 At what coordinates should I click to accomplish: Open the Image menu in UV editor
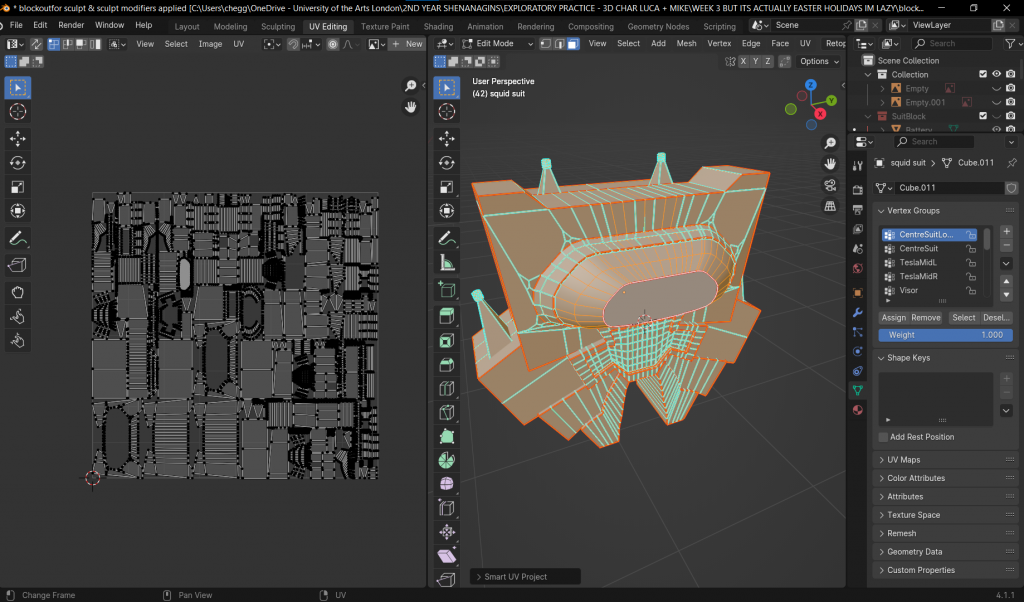click(210, 44)
